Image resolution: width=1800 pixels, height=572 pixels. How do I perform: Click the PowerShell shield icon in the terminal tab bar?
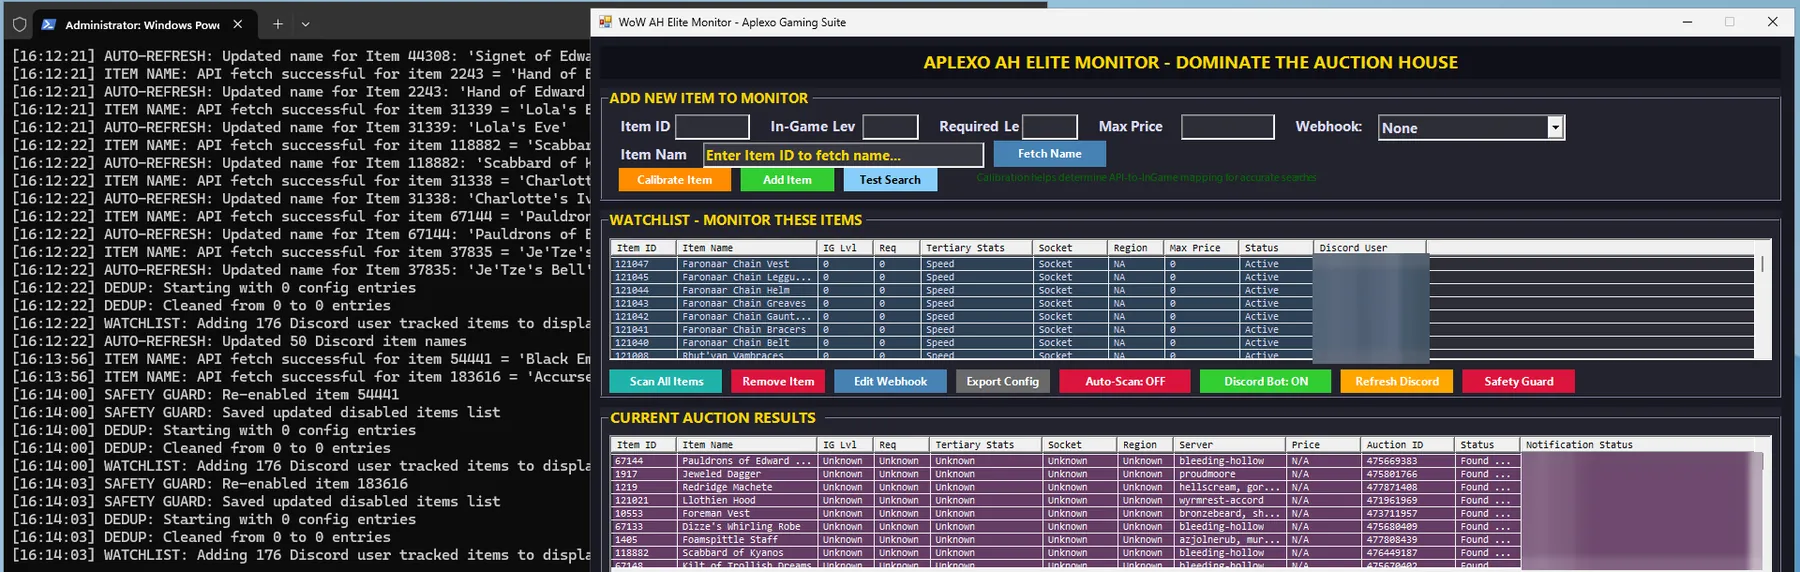click(x=19, y=24)
